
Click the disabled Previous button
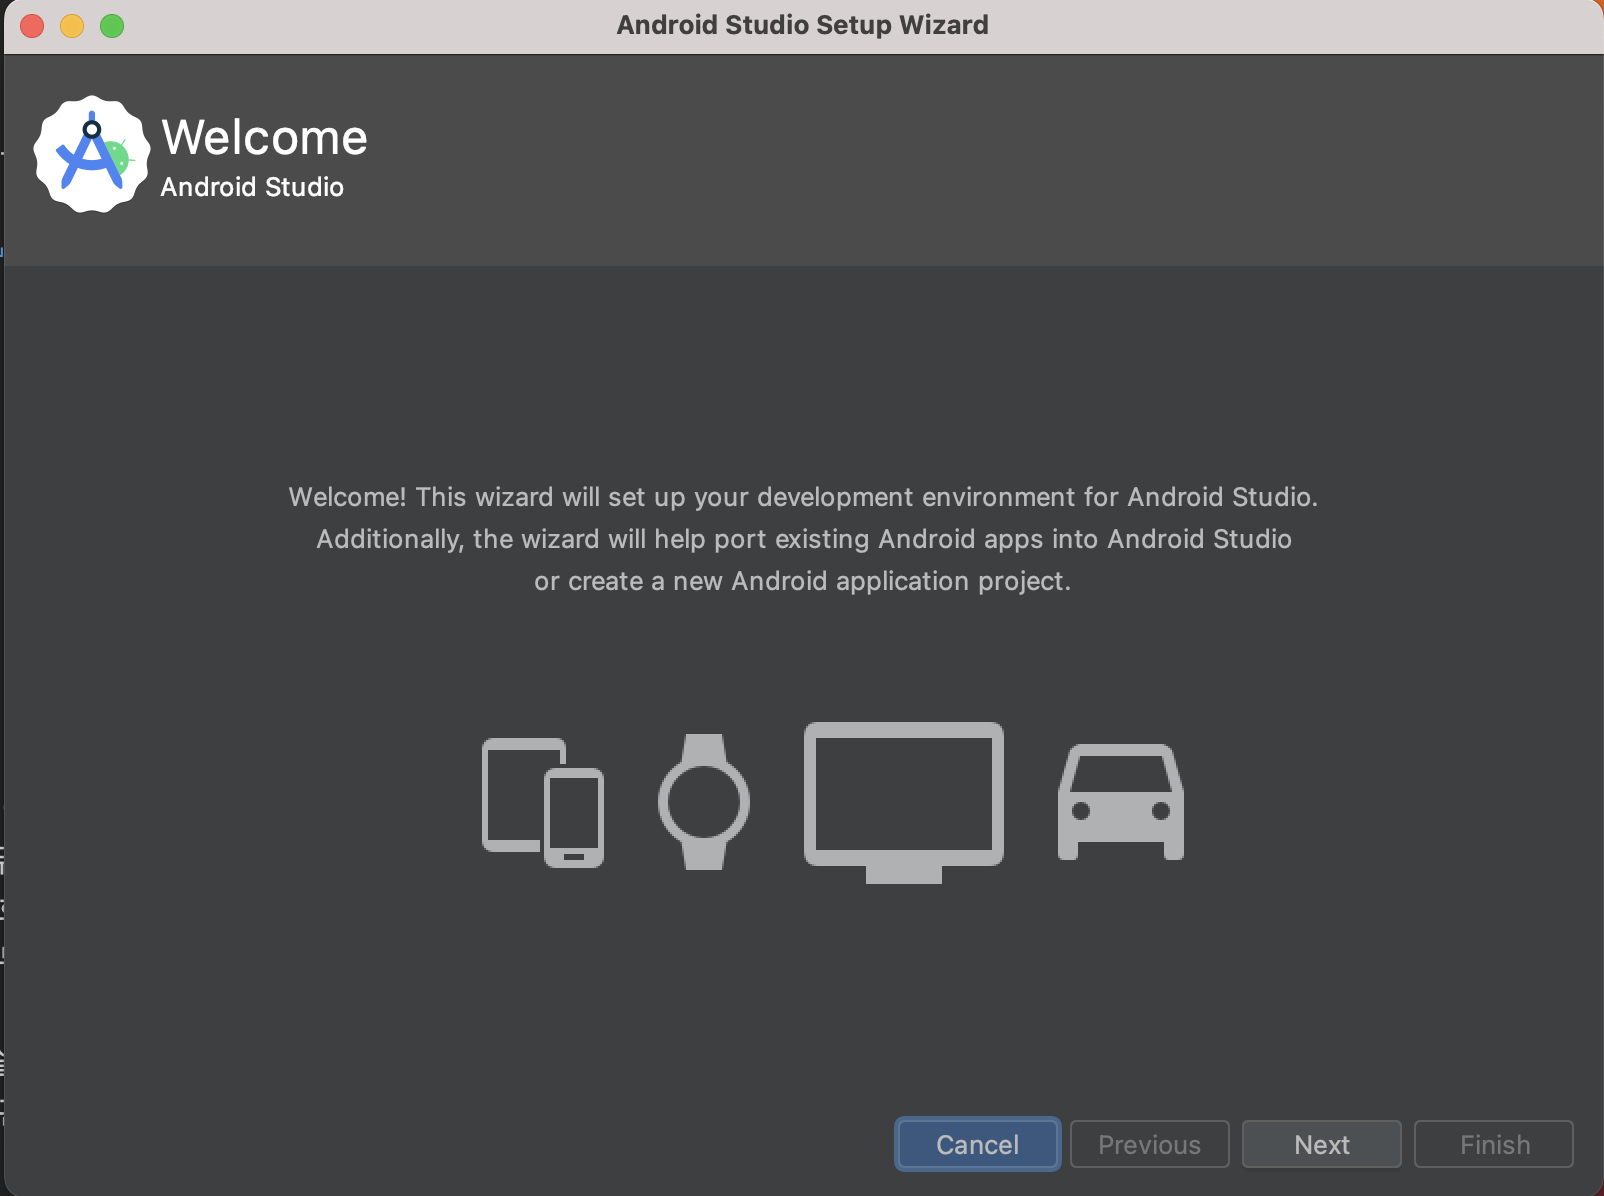tap(1149, 1144)
